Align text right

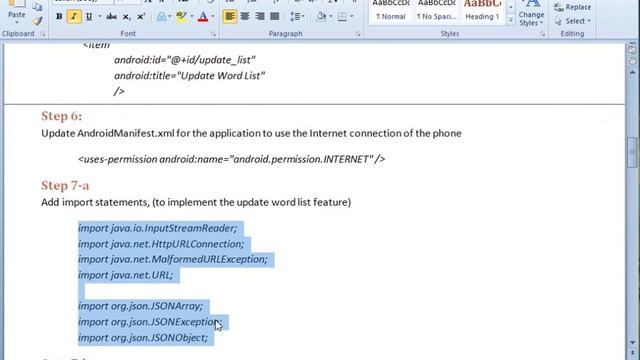pos(260,17)
